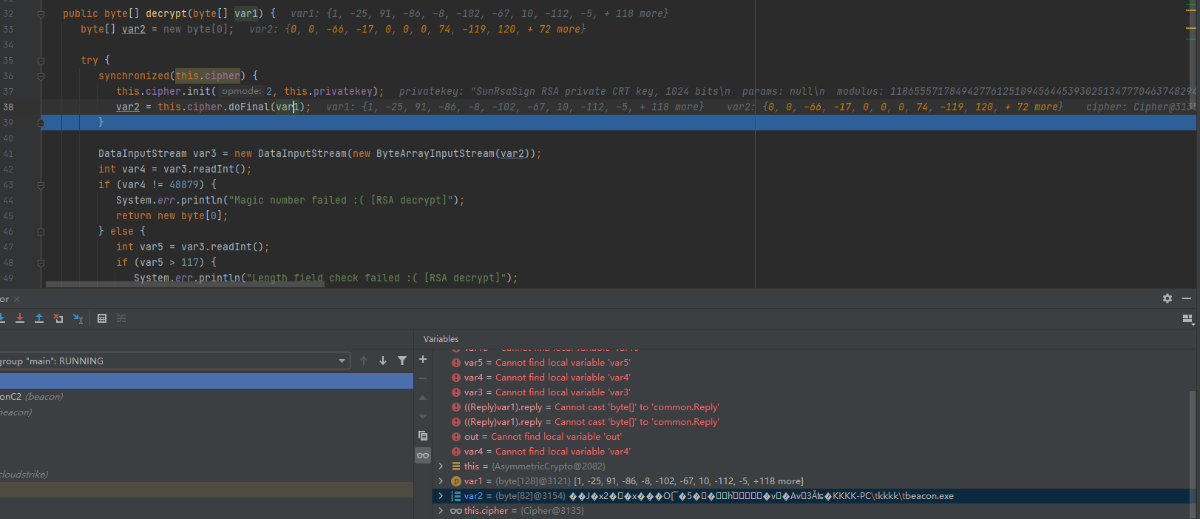Select the '(cloudstrike)' stack frame
The width and height of the screenshot is (1200, 519).
pos(206,474)
